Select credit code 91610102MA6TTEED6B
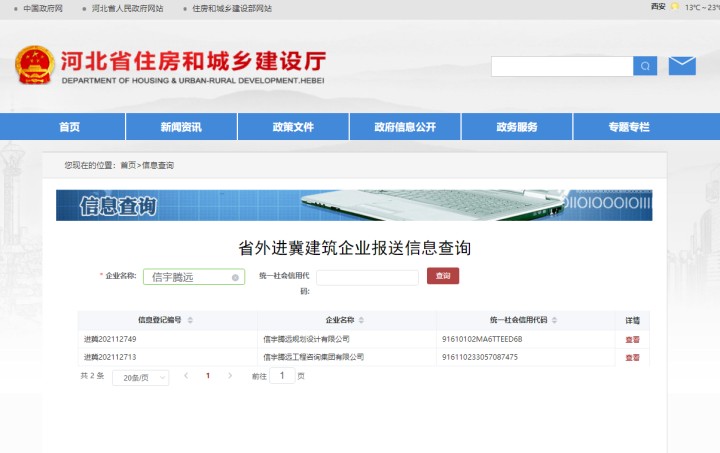Viewport: 720px width, 453px height. click(x=482, y=339)
